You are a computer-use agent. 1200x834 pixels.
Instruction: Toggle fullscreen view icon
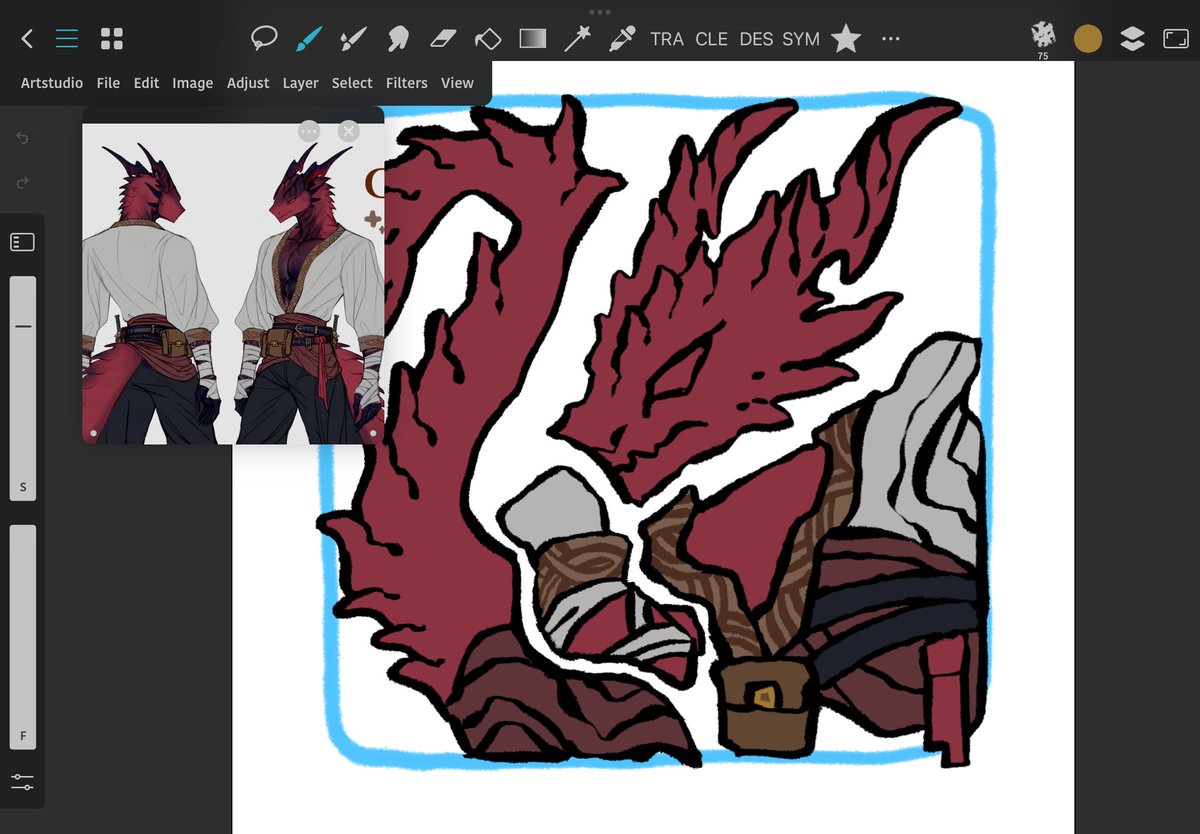coord(1175,39)
